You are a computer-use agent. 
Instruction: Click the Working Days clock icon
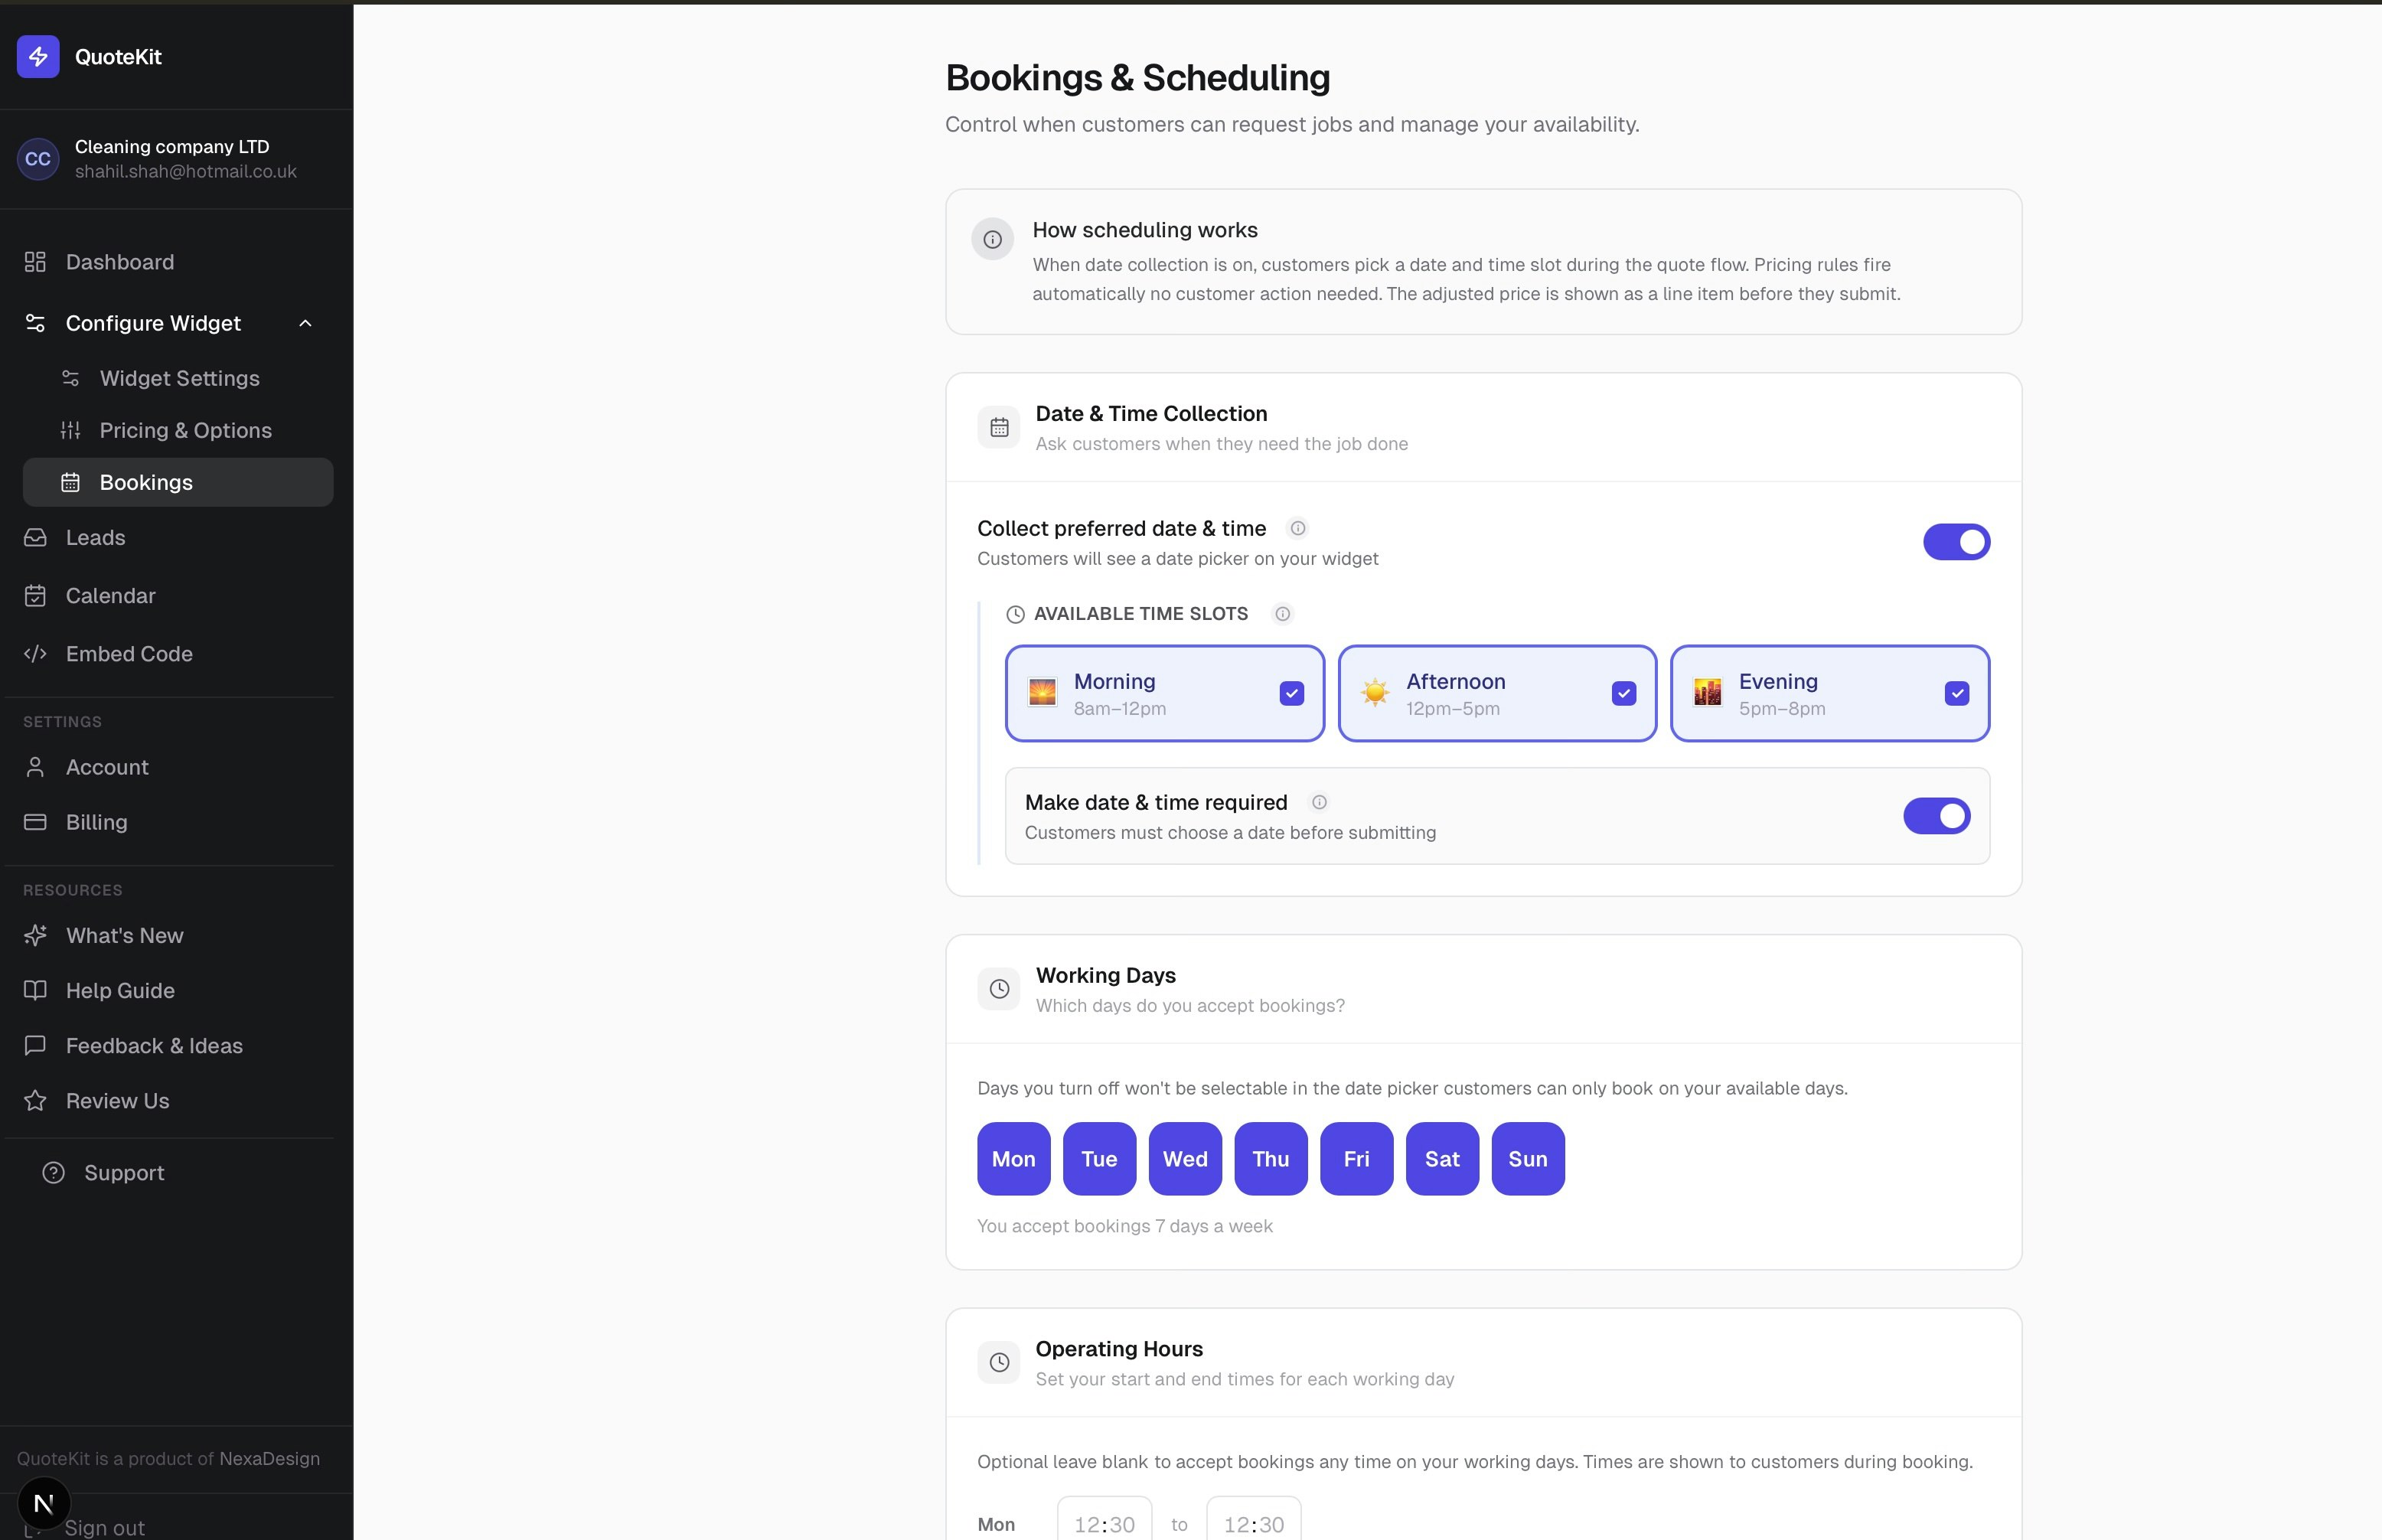coord(999,989)
